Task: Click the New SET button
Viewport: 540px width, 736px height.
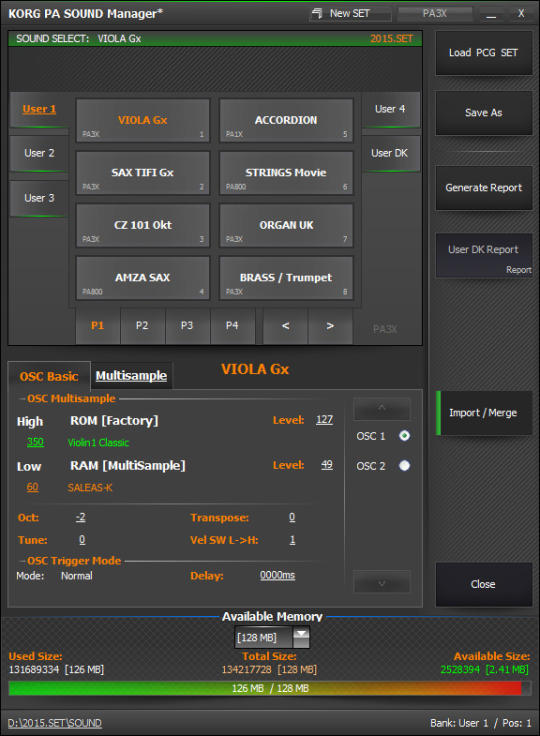Action: 350,14
